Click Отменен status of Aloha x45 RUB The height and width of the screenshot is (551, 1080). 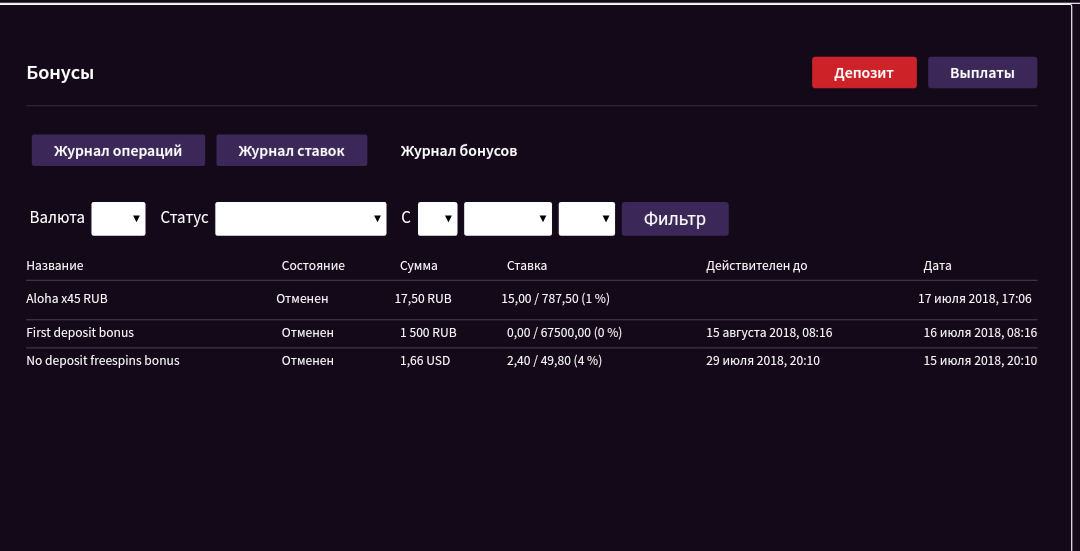tap(302, 299)
